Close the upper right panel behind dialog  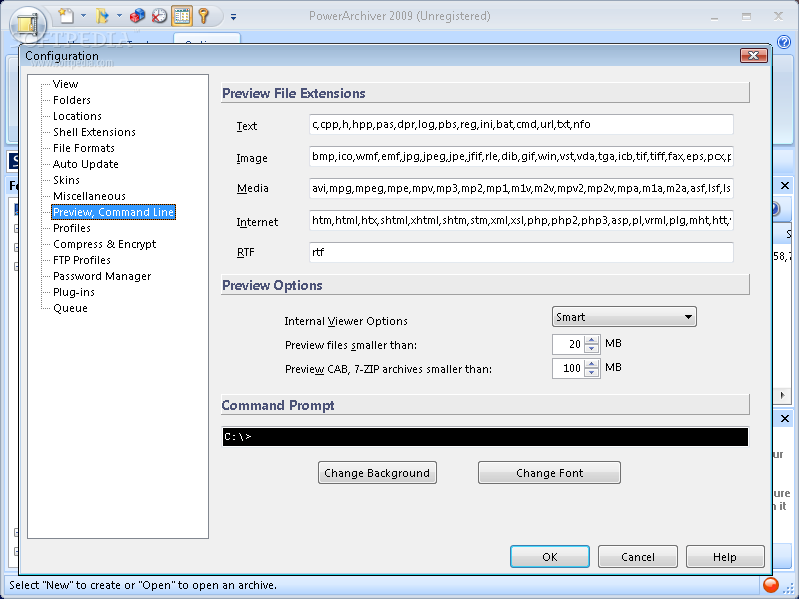(785, 186)
